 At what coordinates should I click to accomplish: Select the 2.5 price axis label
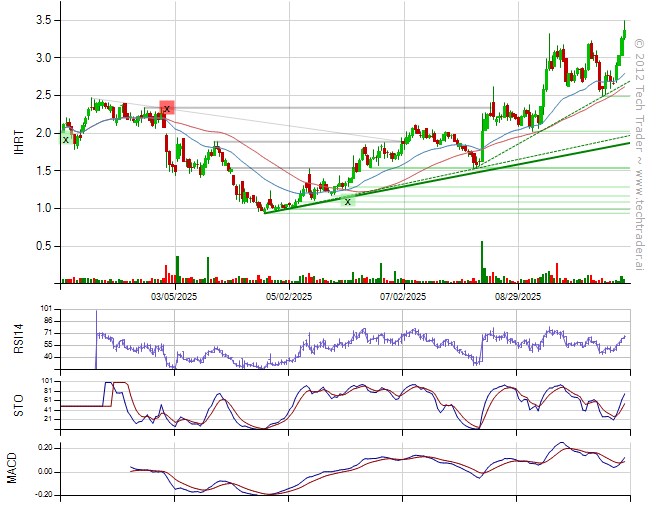pos(43,96)
